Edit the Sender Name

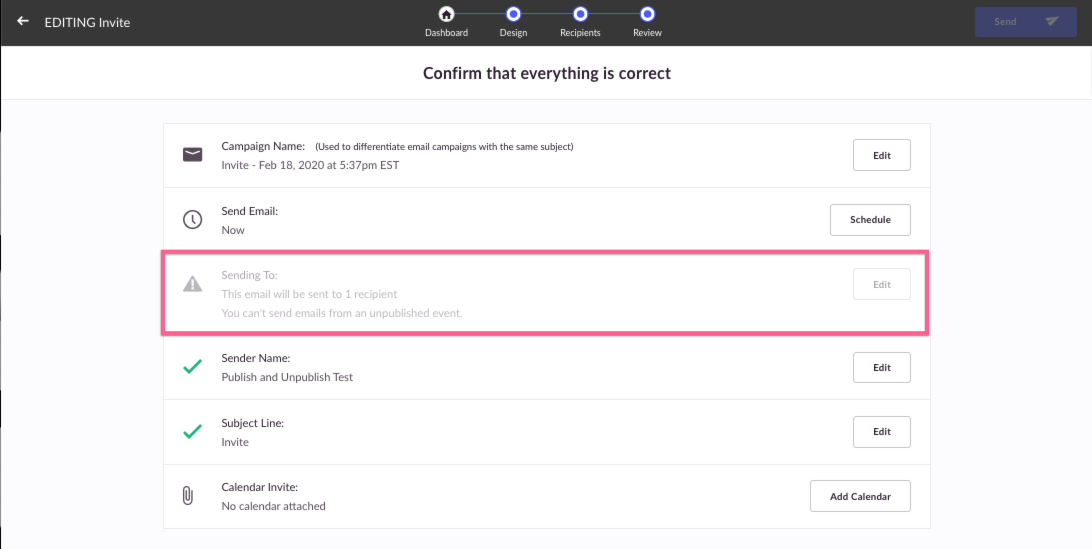(x=882, y=367)
